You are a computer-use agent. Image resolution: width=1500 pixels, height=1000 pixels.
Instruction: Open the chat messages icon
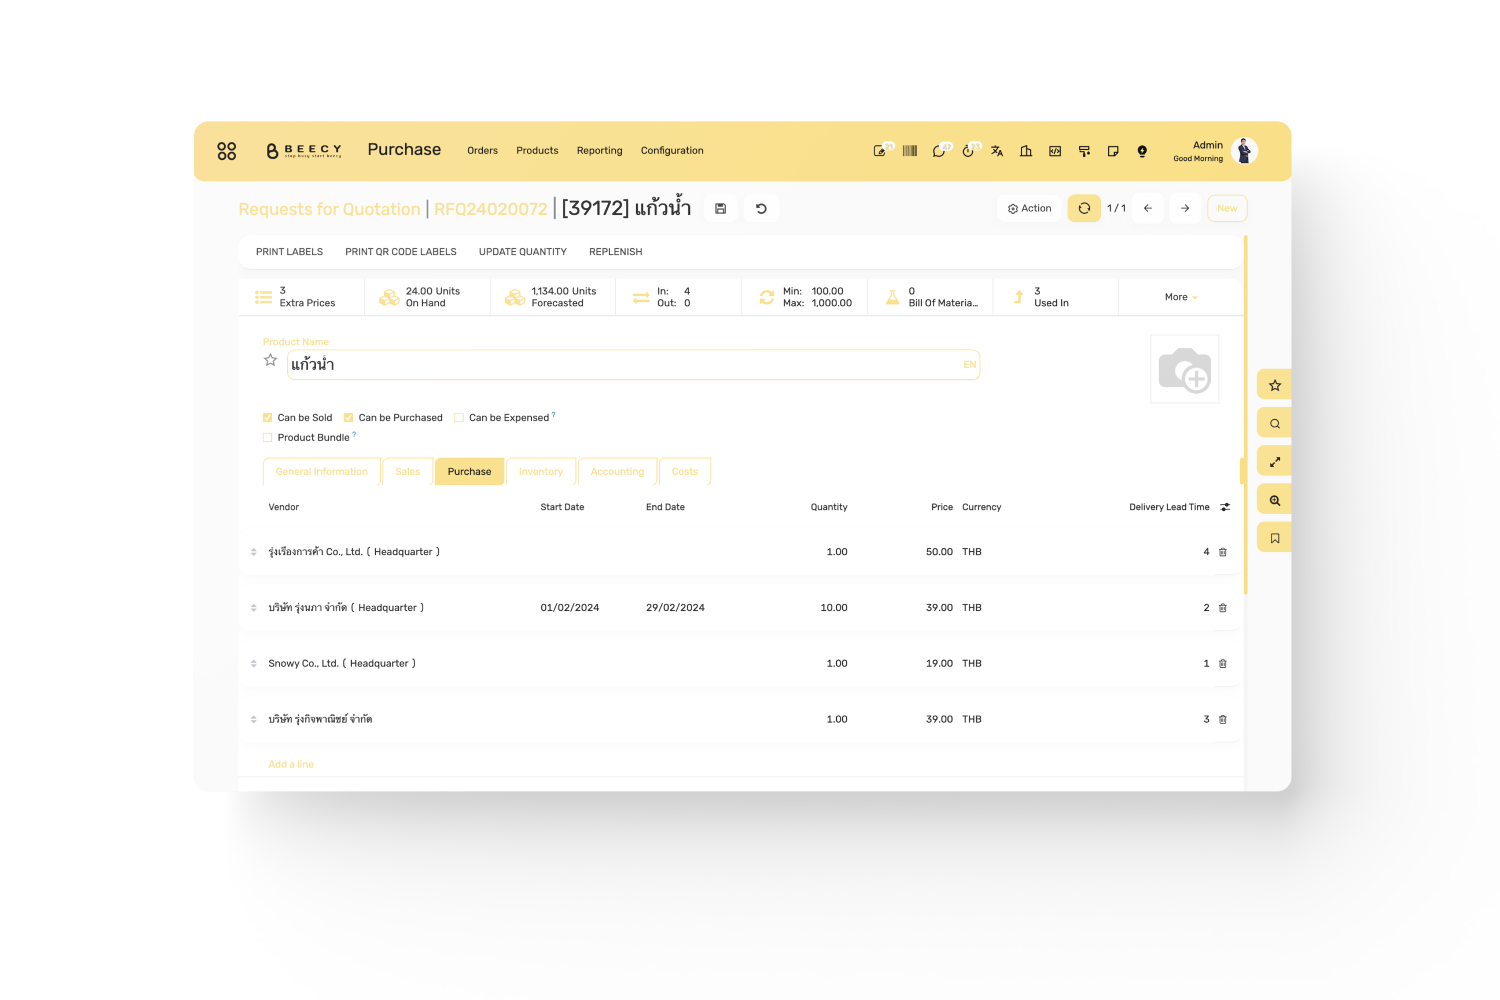click(x=939, y=151)
